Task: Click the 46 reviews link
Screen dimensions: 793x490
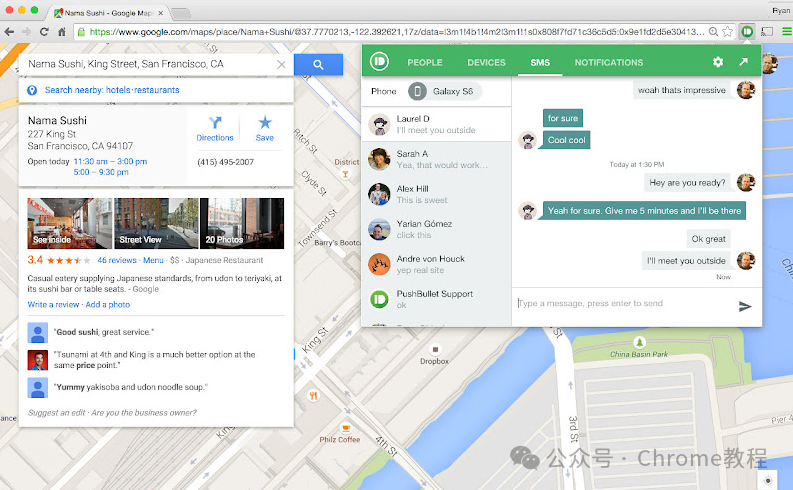Action: (x=117, y=260)
